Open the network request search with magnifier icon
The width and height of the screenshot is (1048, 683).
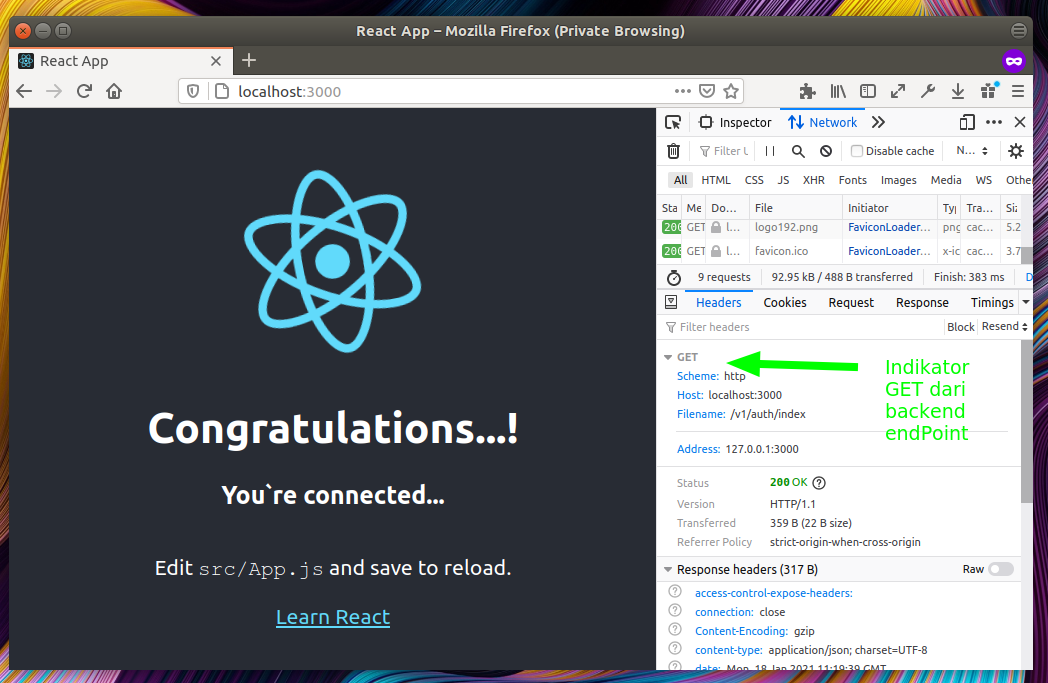point(797,151)
